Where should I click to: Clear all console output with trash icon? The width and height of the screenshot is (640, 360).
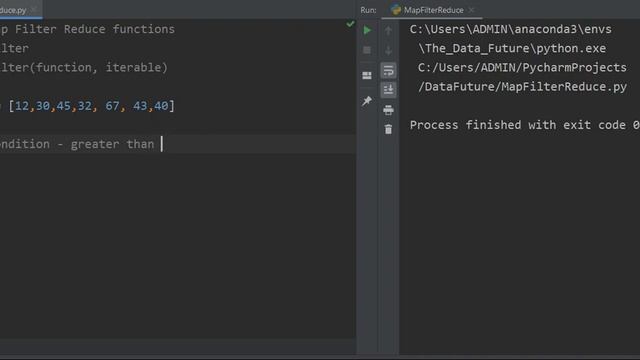pos(388,129)
